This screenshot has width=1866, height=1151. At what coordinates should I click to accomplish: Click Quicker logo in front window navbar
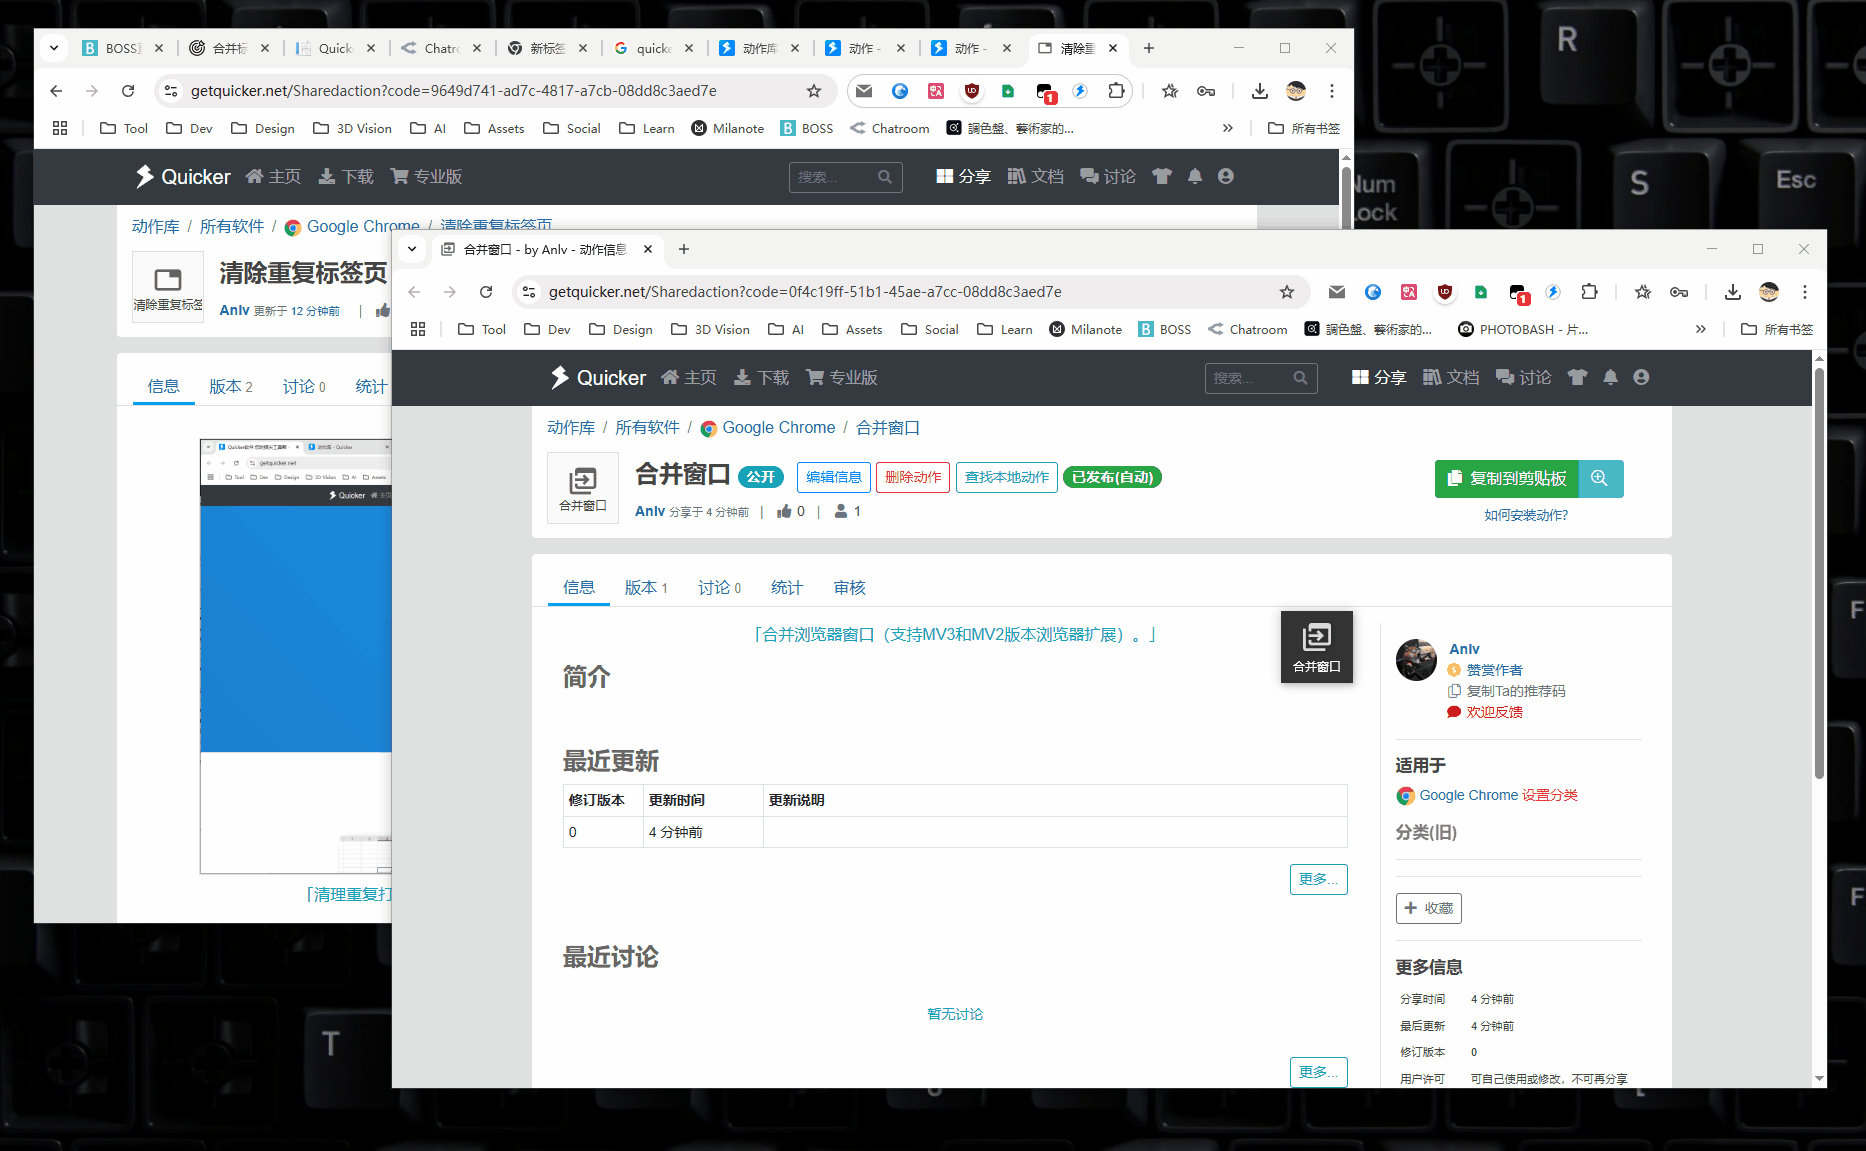(x=598, y=377)
